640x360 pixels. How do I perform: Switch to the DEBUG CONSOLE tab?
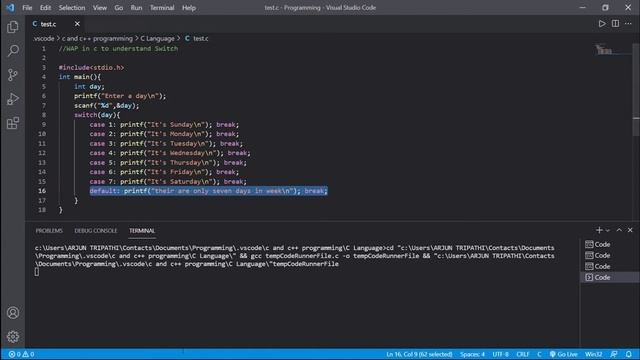coord(96,231)
